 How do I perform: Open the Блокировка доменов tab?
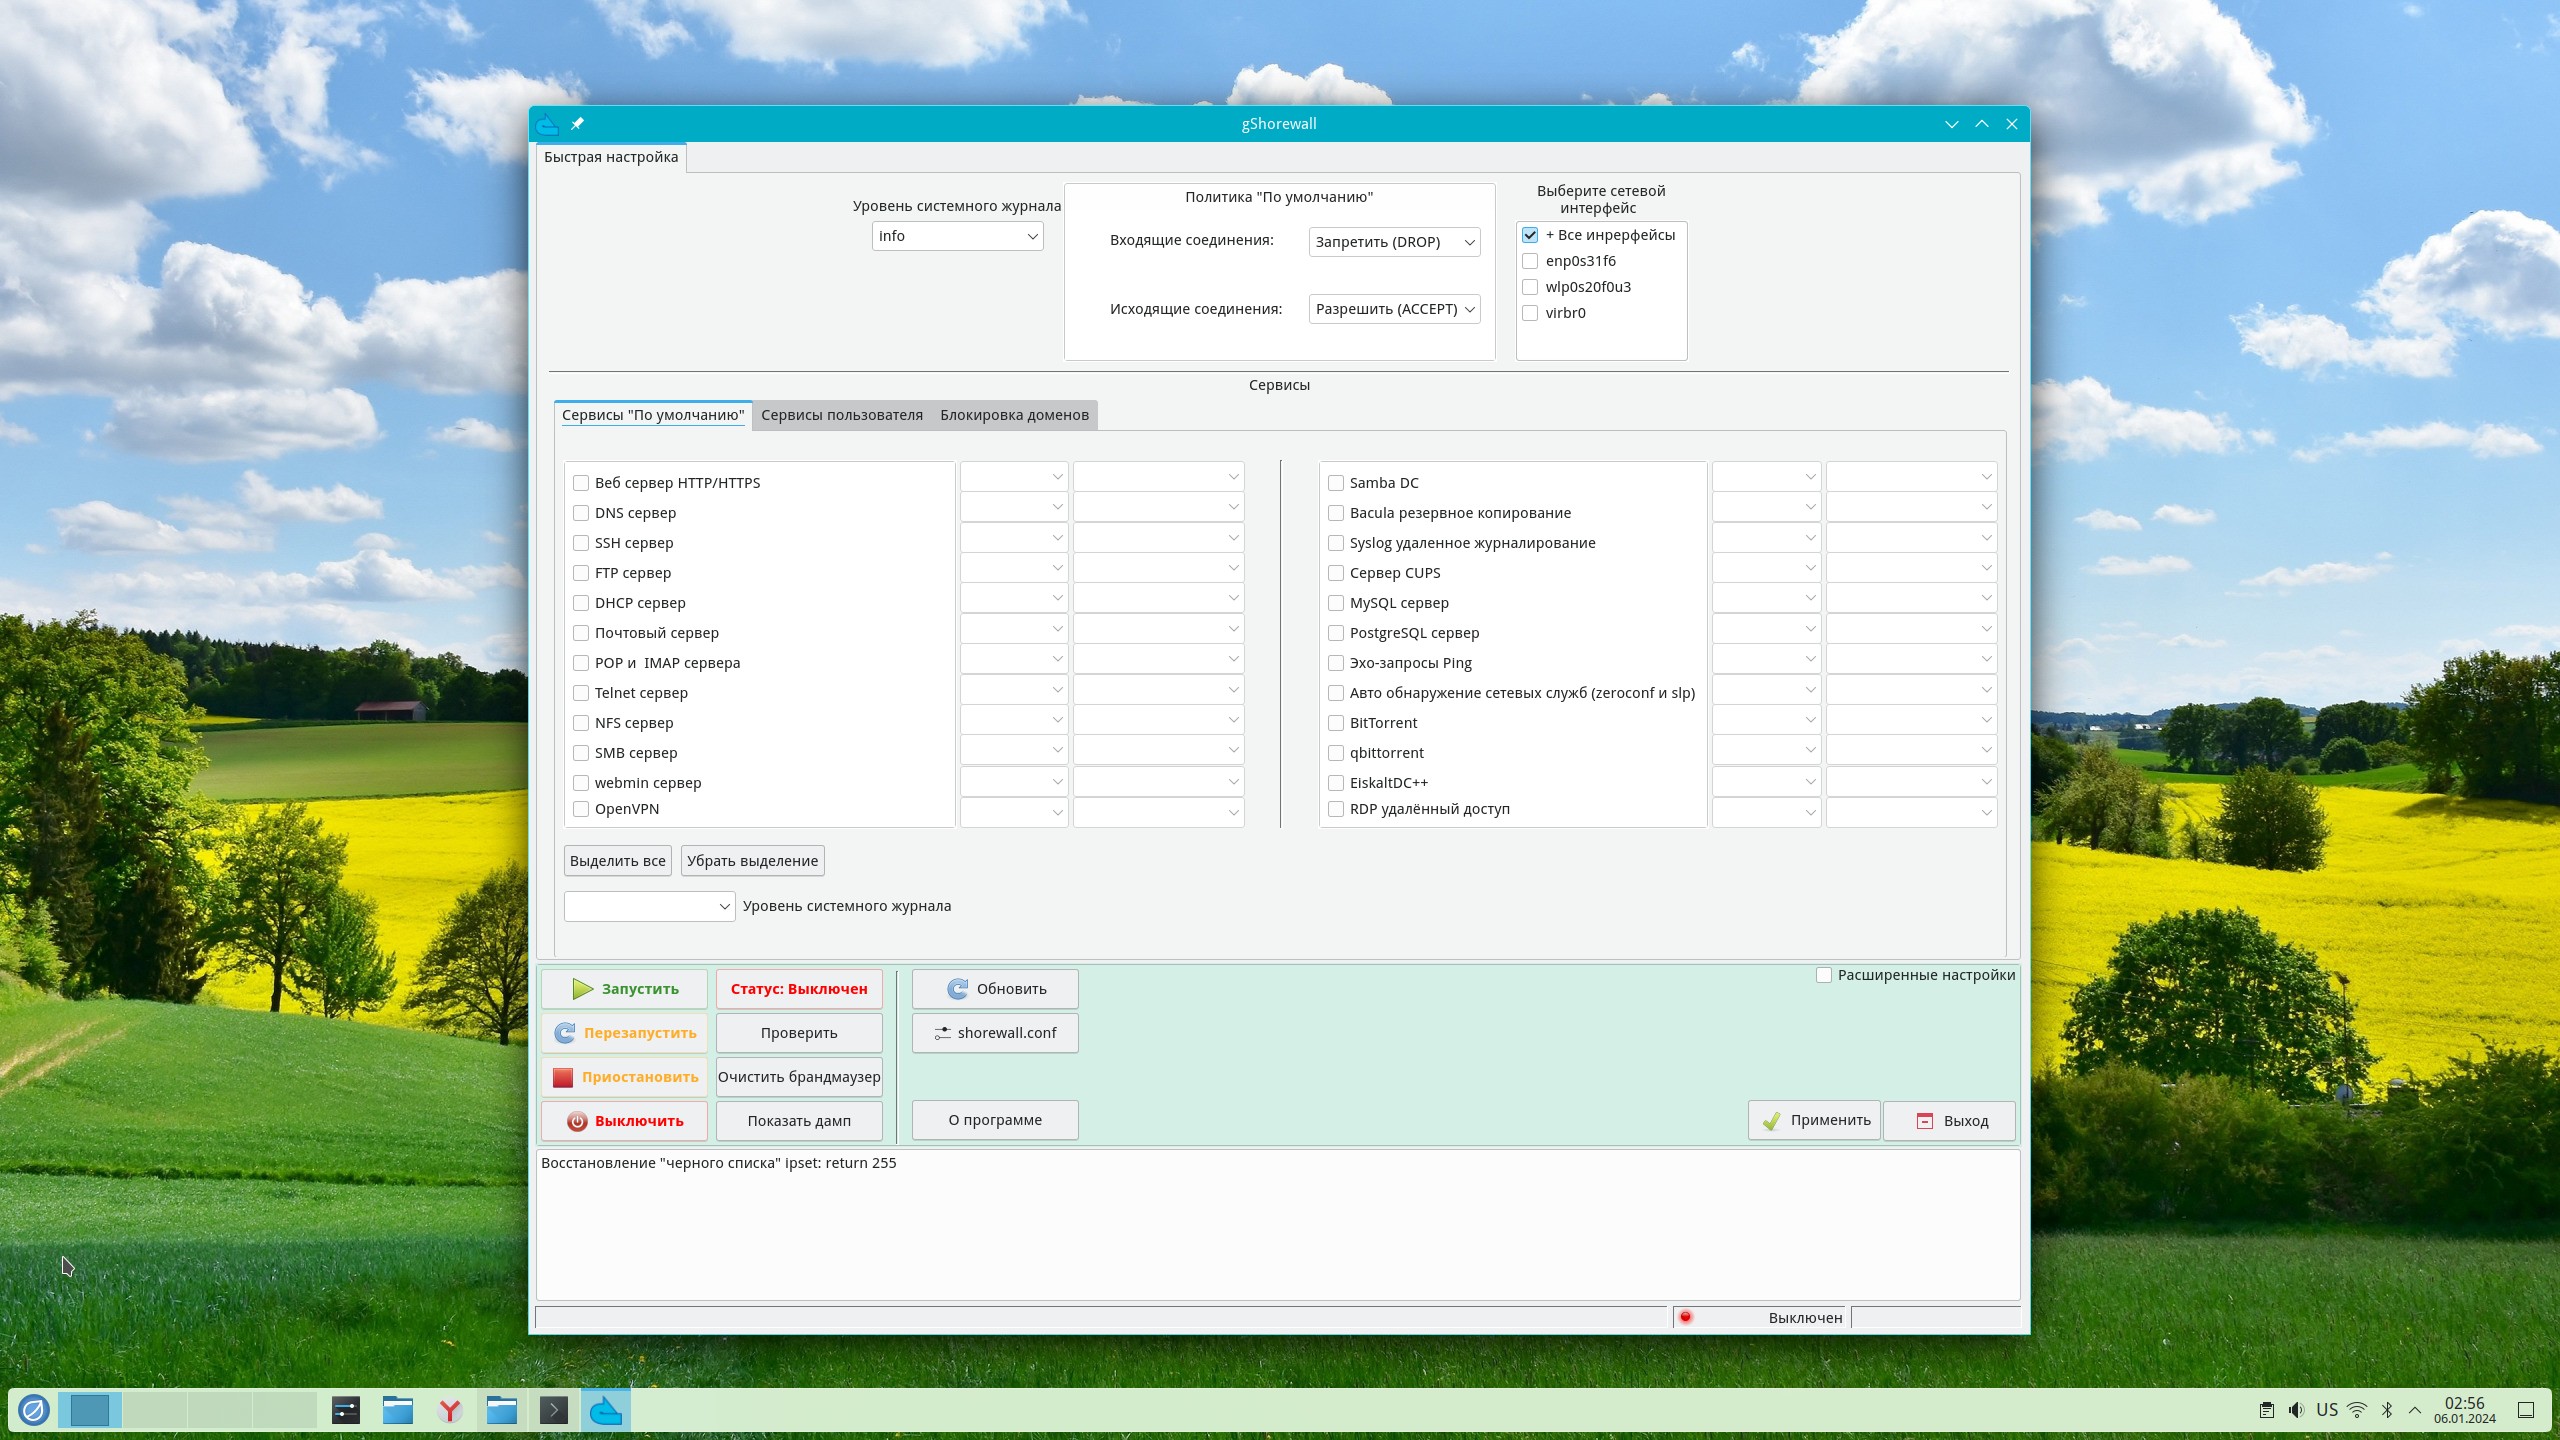pyautogui.click(x=1014, y=415)
